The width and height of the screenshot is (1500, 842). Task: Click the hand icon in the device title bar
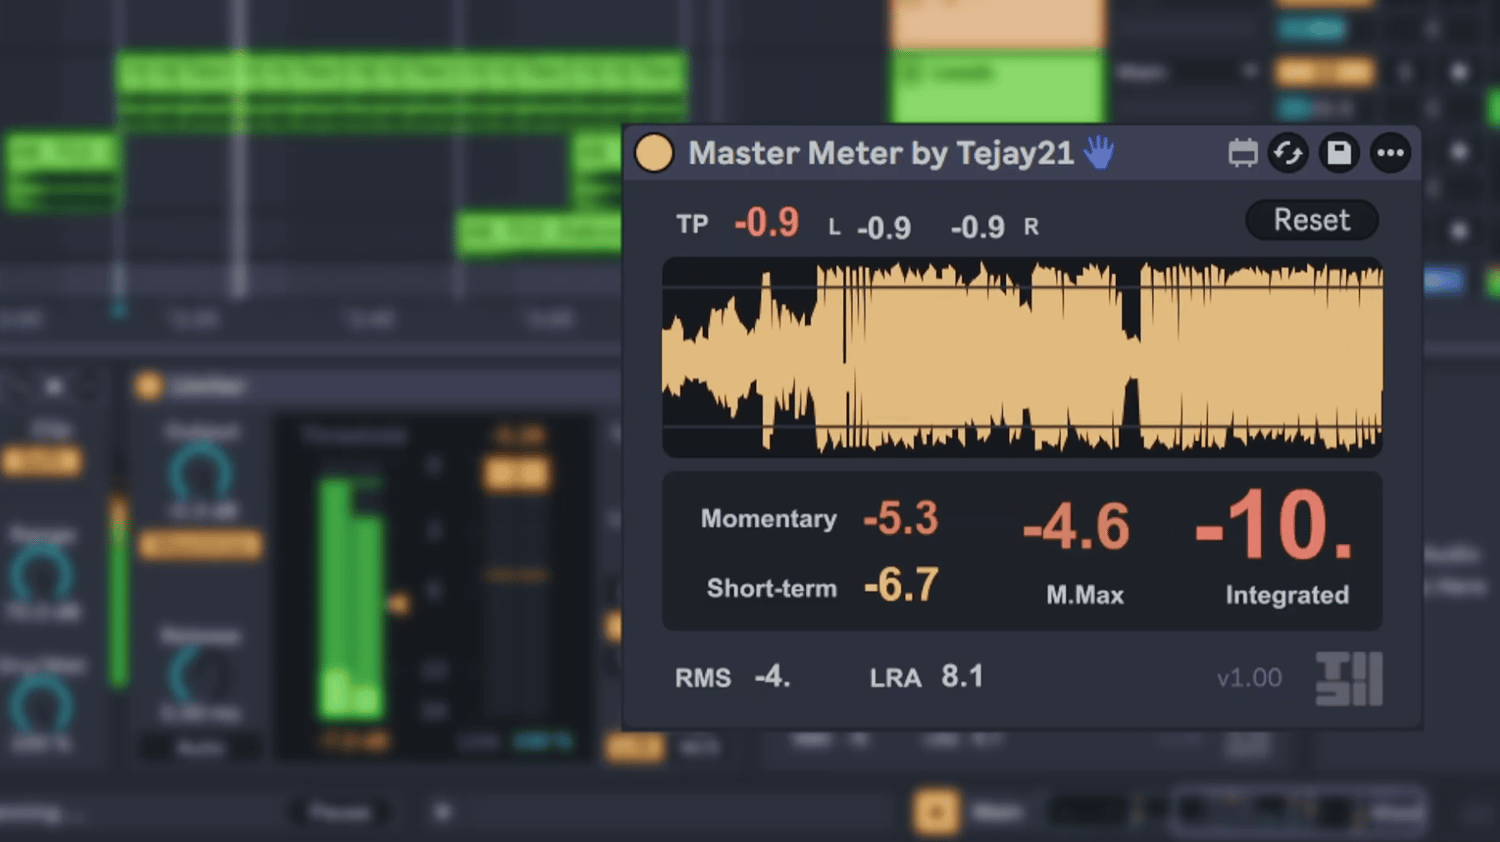click(1098, 152)
